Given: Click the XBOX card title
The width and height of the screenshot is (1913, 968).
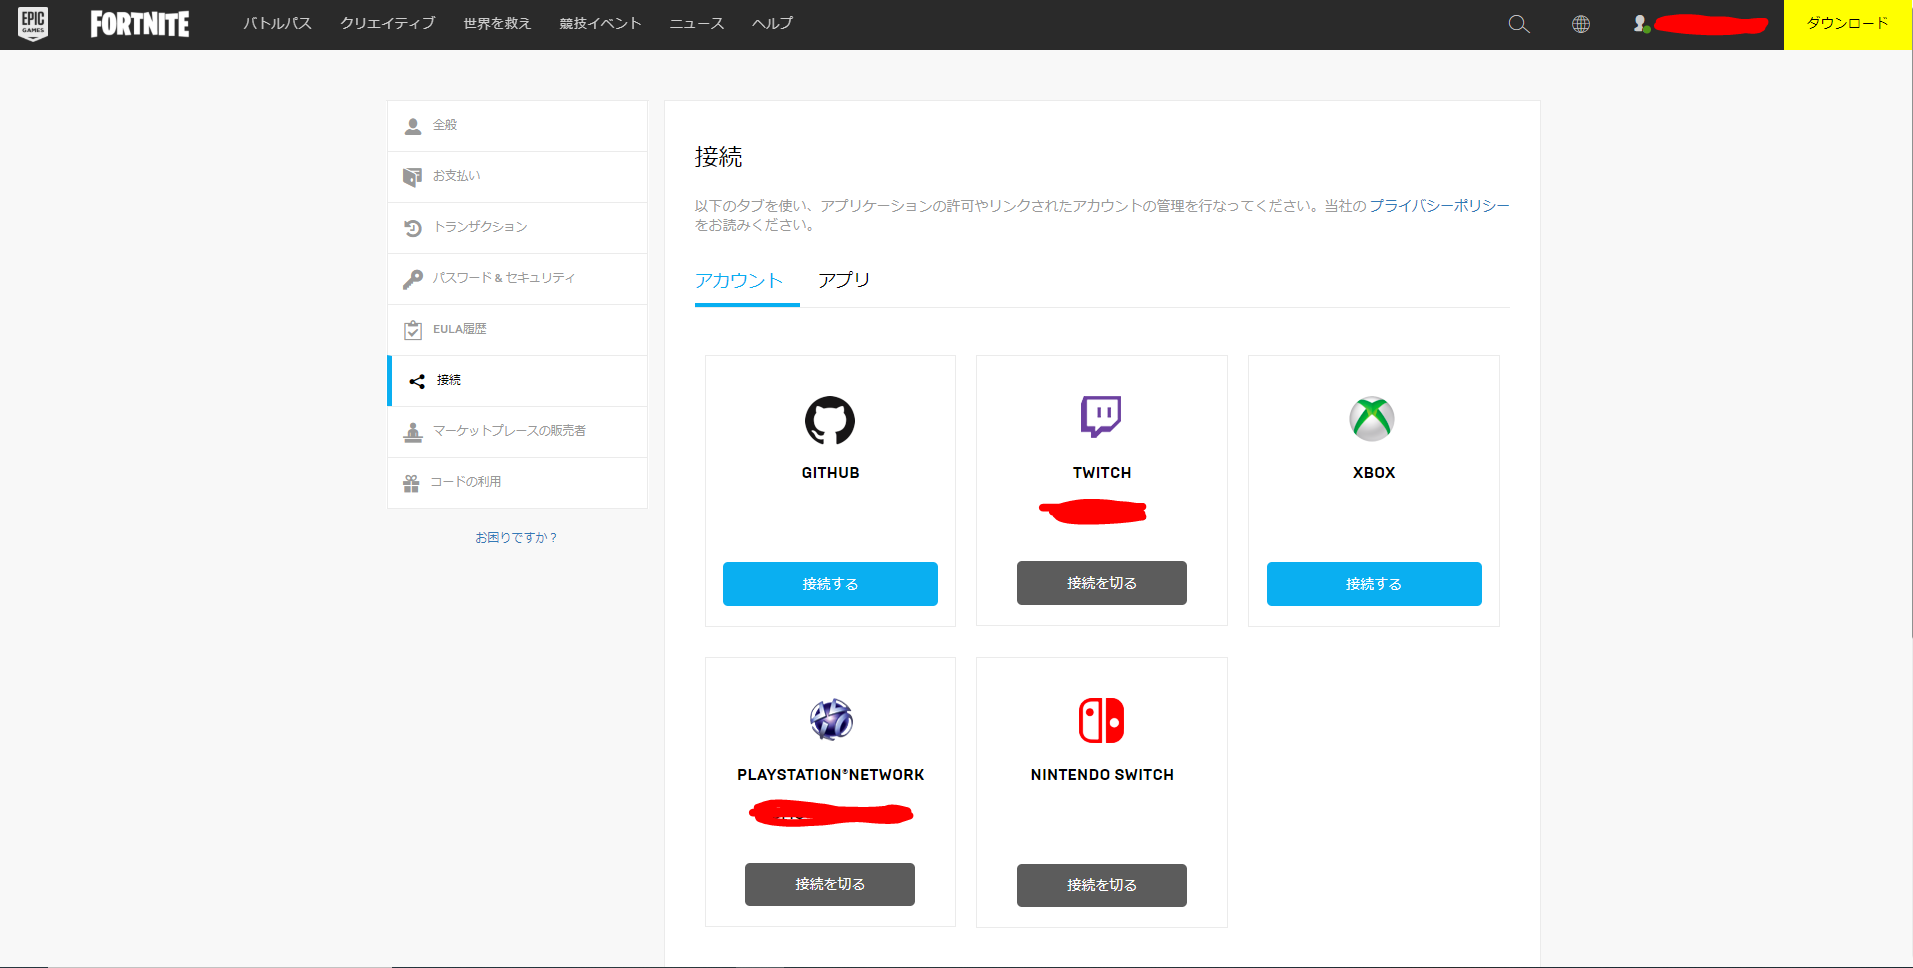Looking at the screenshot, I should pos(1374,473).
